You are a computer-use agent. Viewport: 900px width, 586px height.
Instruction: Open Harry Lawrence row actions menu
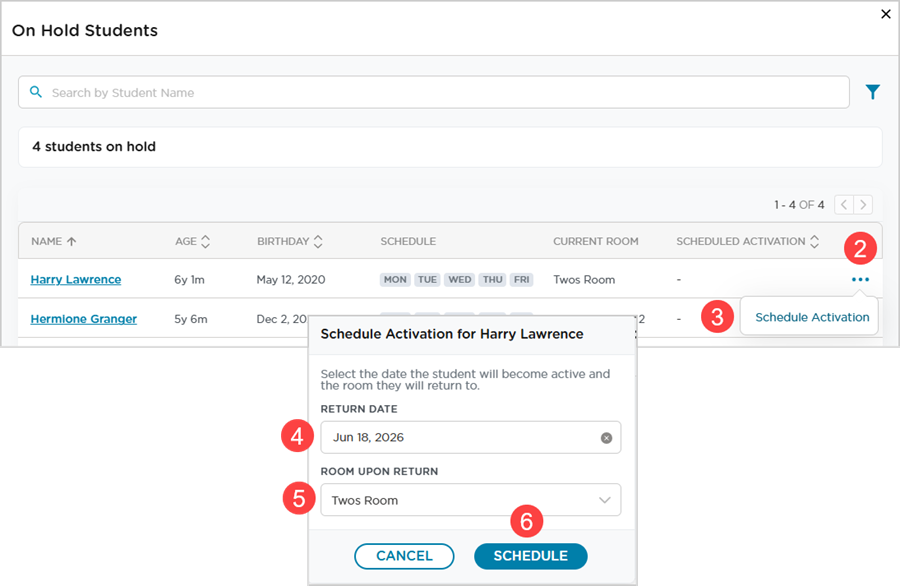860,280
